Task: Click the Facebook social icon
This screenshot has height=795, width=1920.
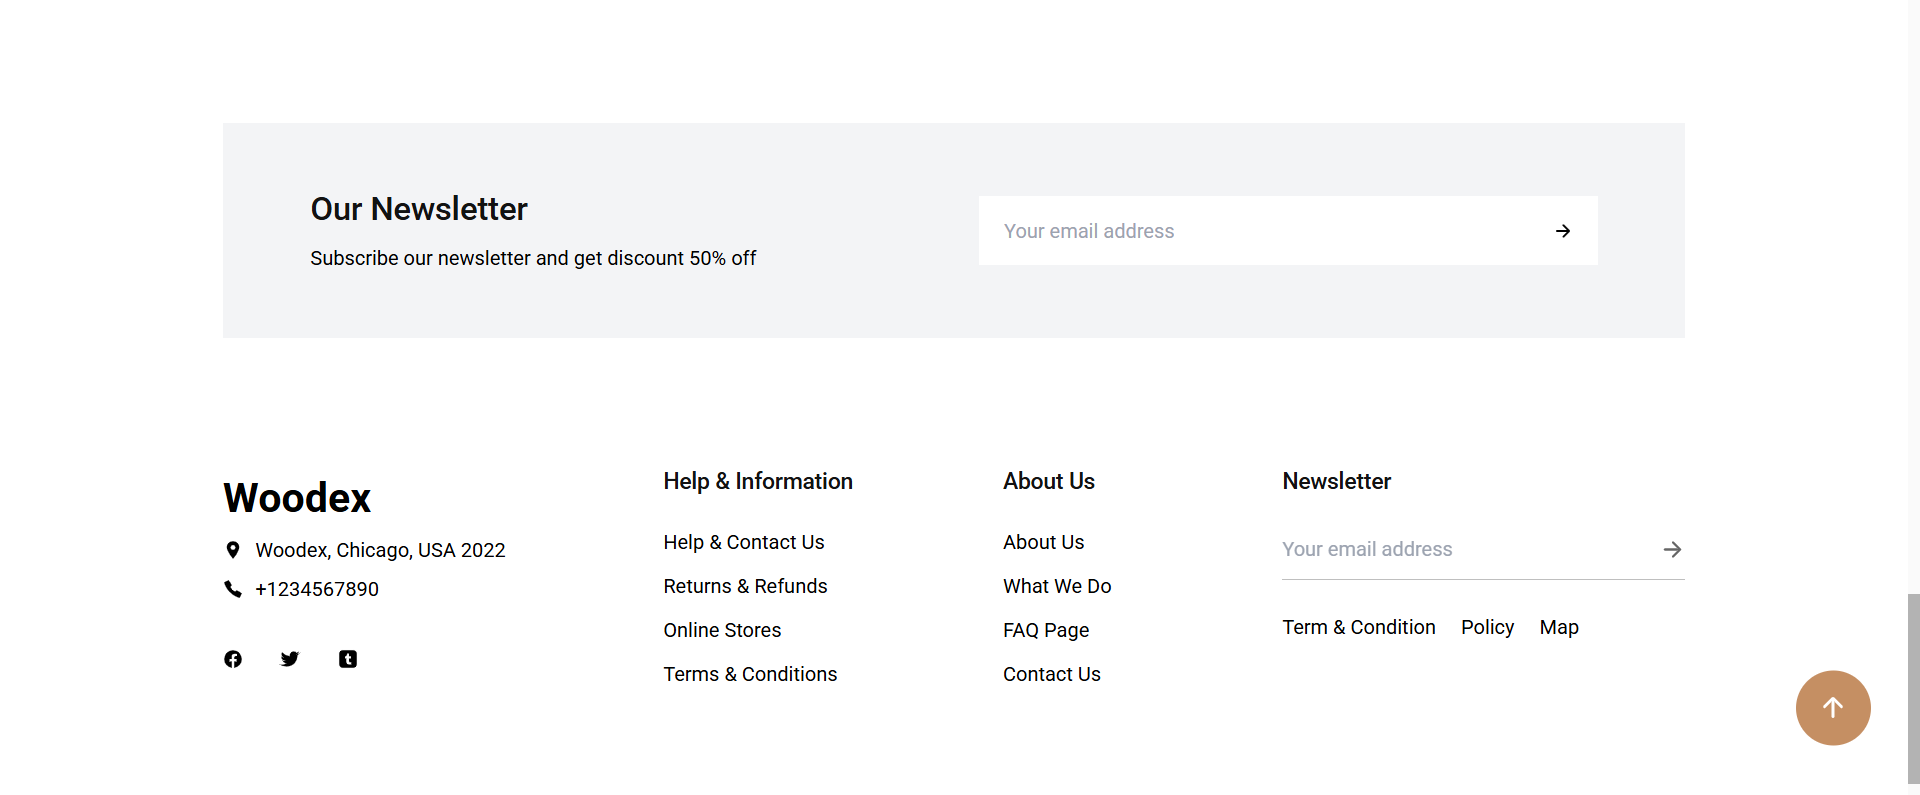Action: [233, 659]
